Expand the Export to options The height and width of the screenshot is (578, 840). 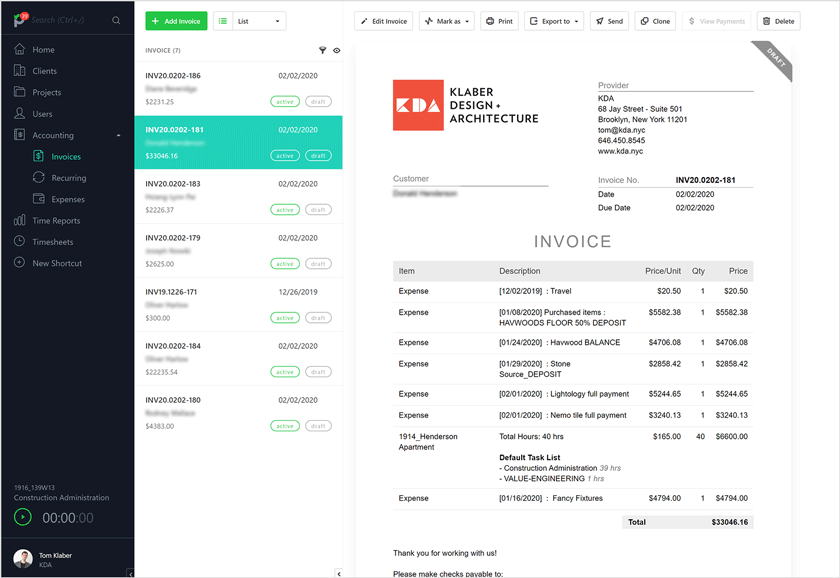coord(554,20)
